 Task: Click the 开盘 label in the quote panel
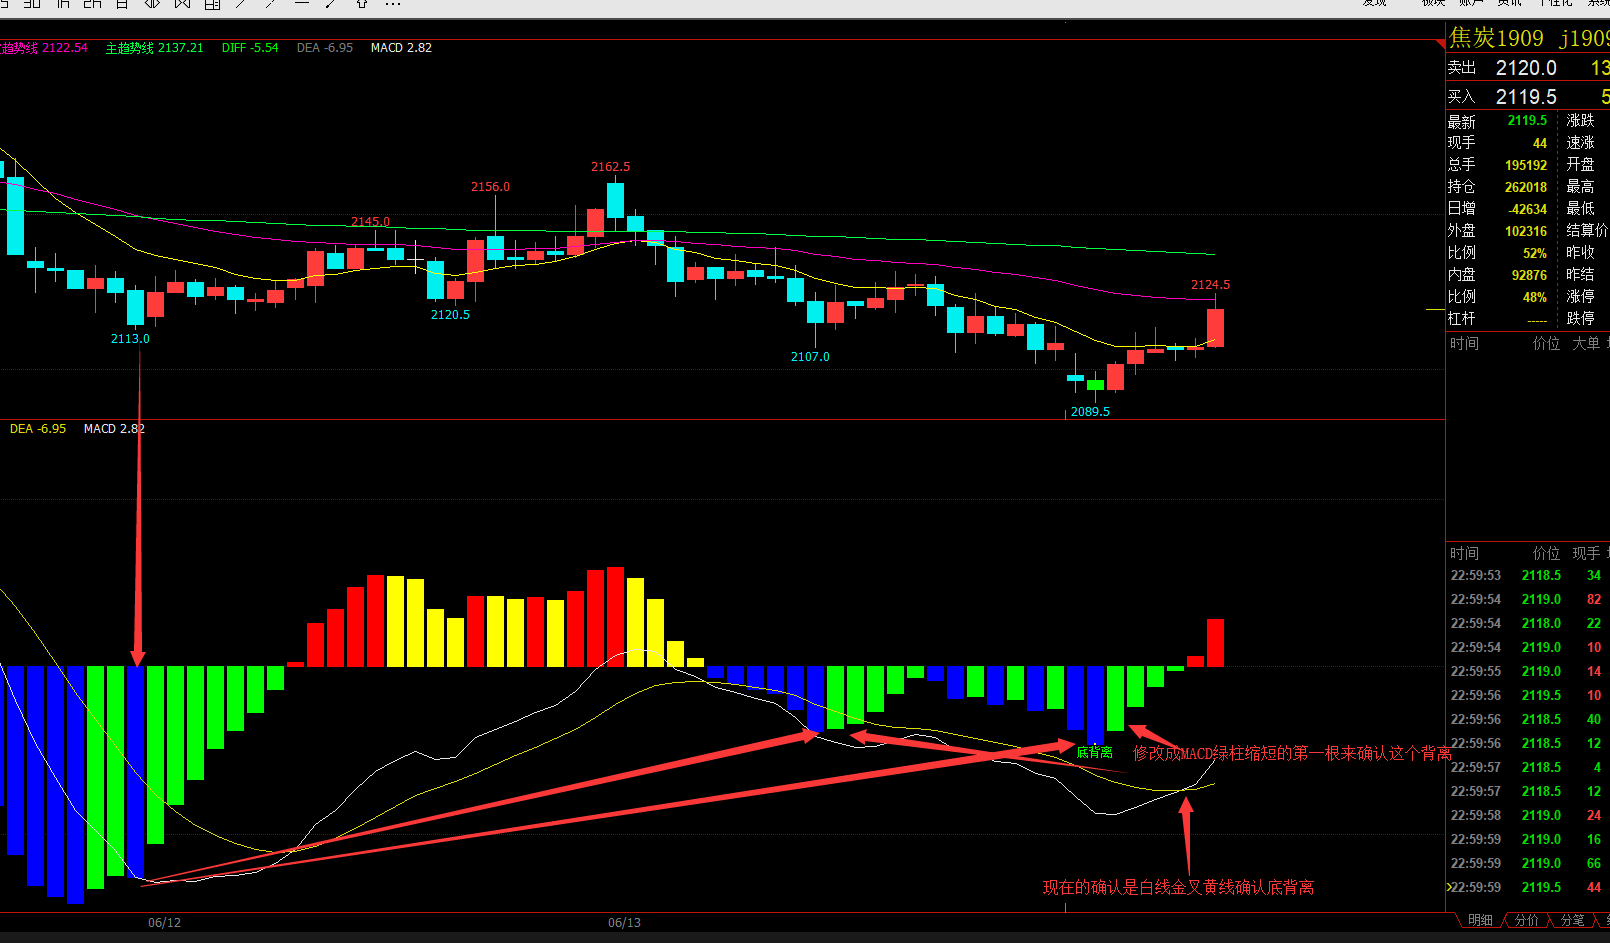click(1580, 165)
